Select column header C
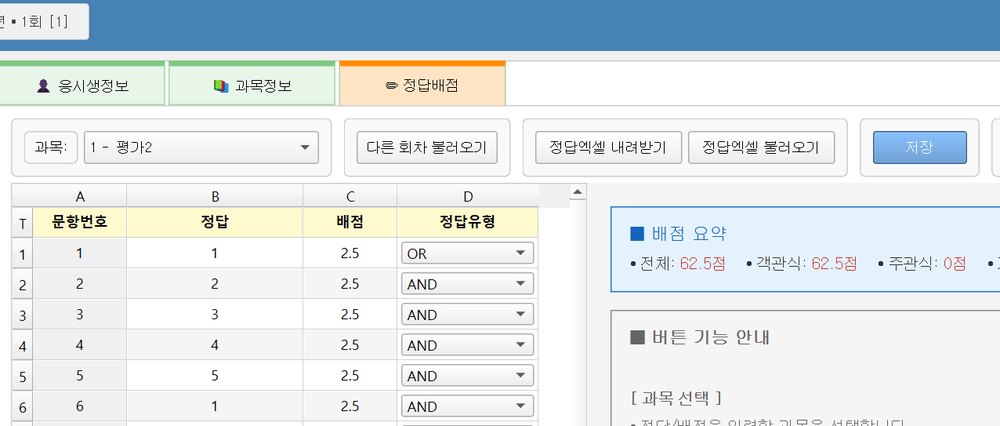Screen dimensions: 1000x426 349,196
